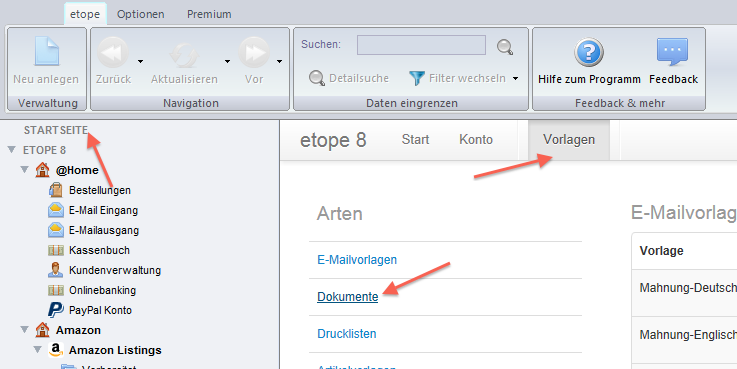Select E-Mail Eingang in the tree
The image size is (737, 369).
point(103,210)
